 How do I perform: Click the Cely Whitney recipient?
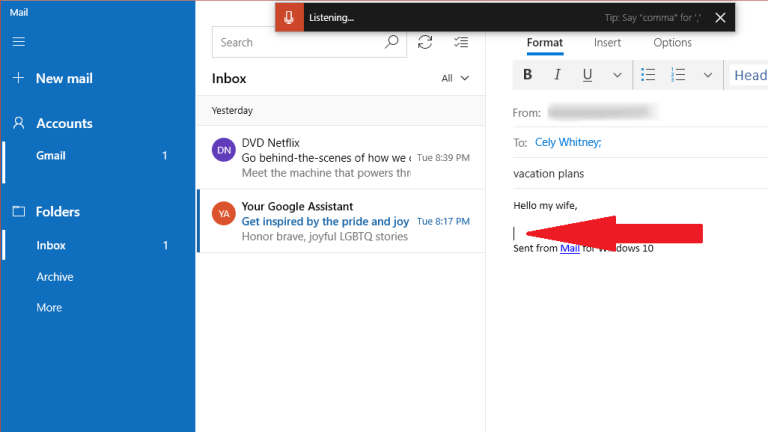click(568, 142)
